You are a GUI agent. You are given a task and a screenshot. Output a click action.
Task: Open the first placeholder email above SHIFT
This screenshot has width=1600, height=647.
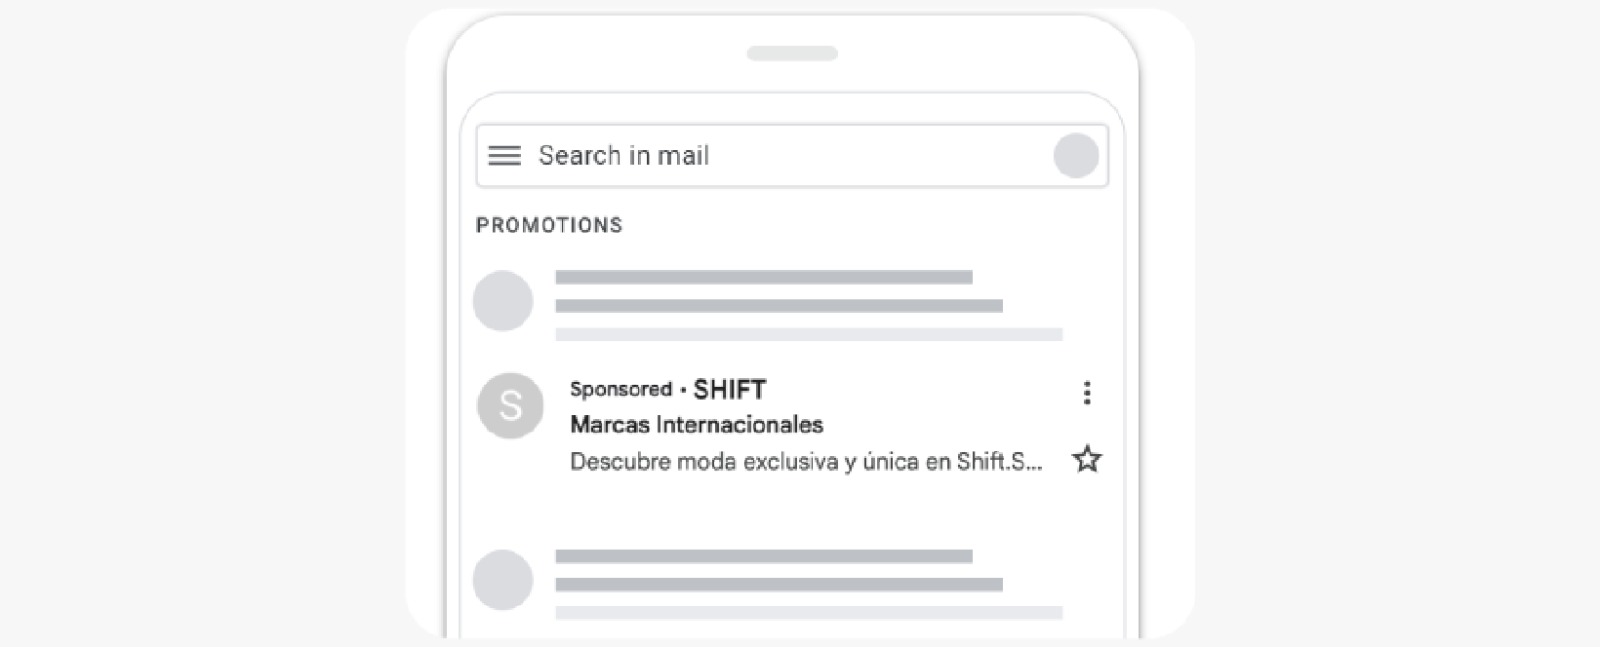(792, 303)
